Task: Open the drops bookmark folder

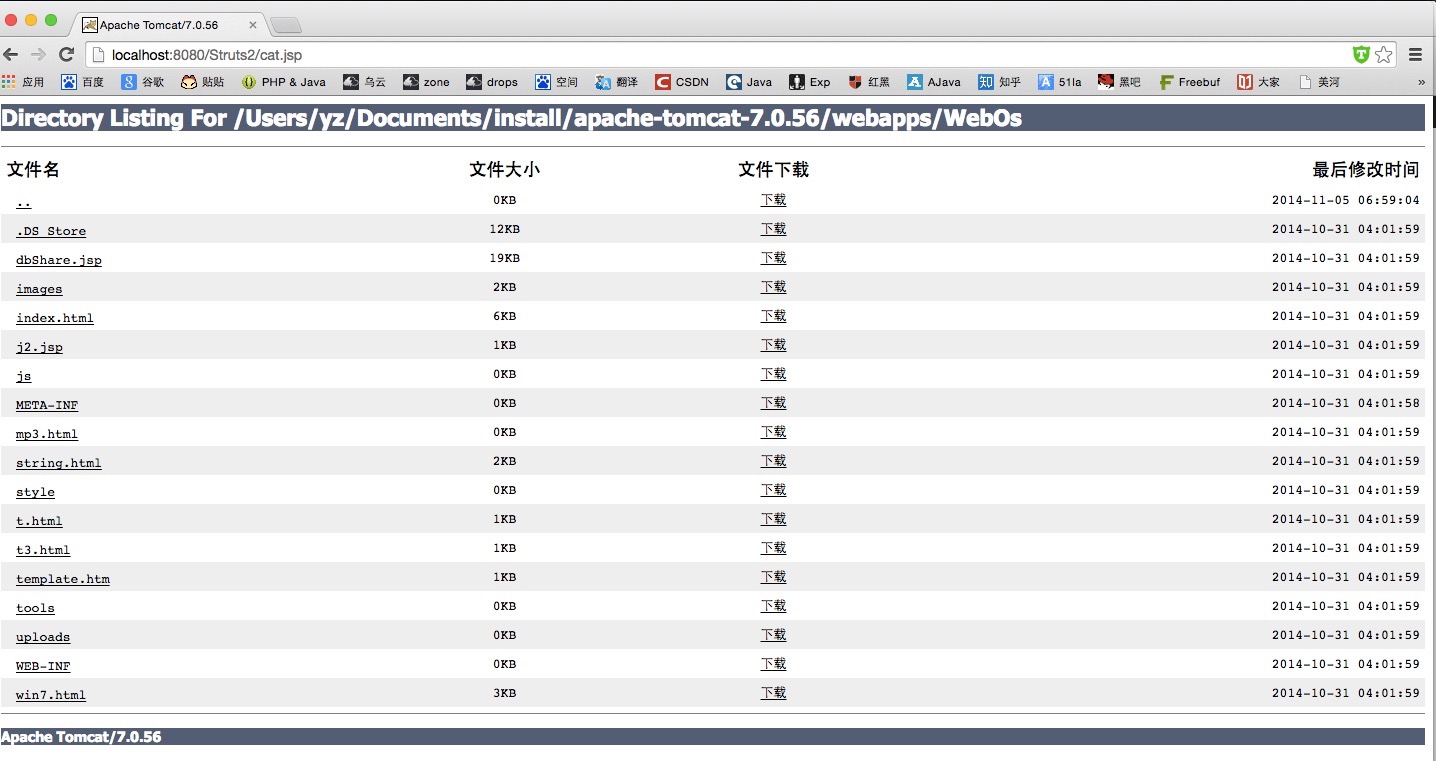Action: pos(492,82)
